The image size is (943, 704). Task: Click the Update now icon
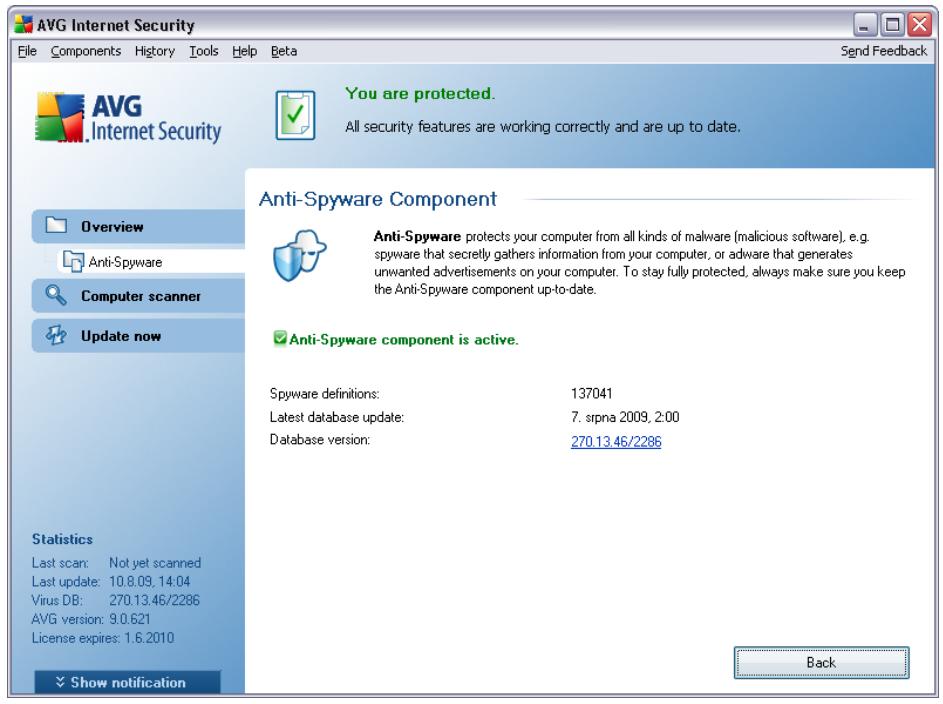point(56,335)
